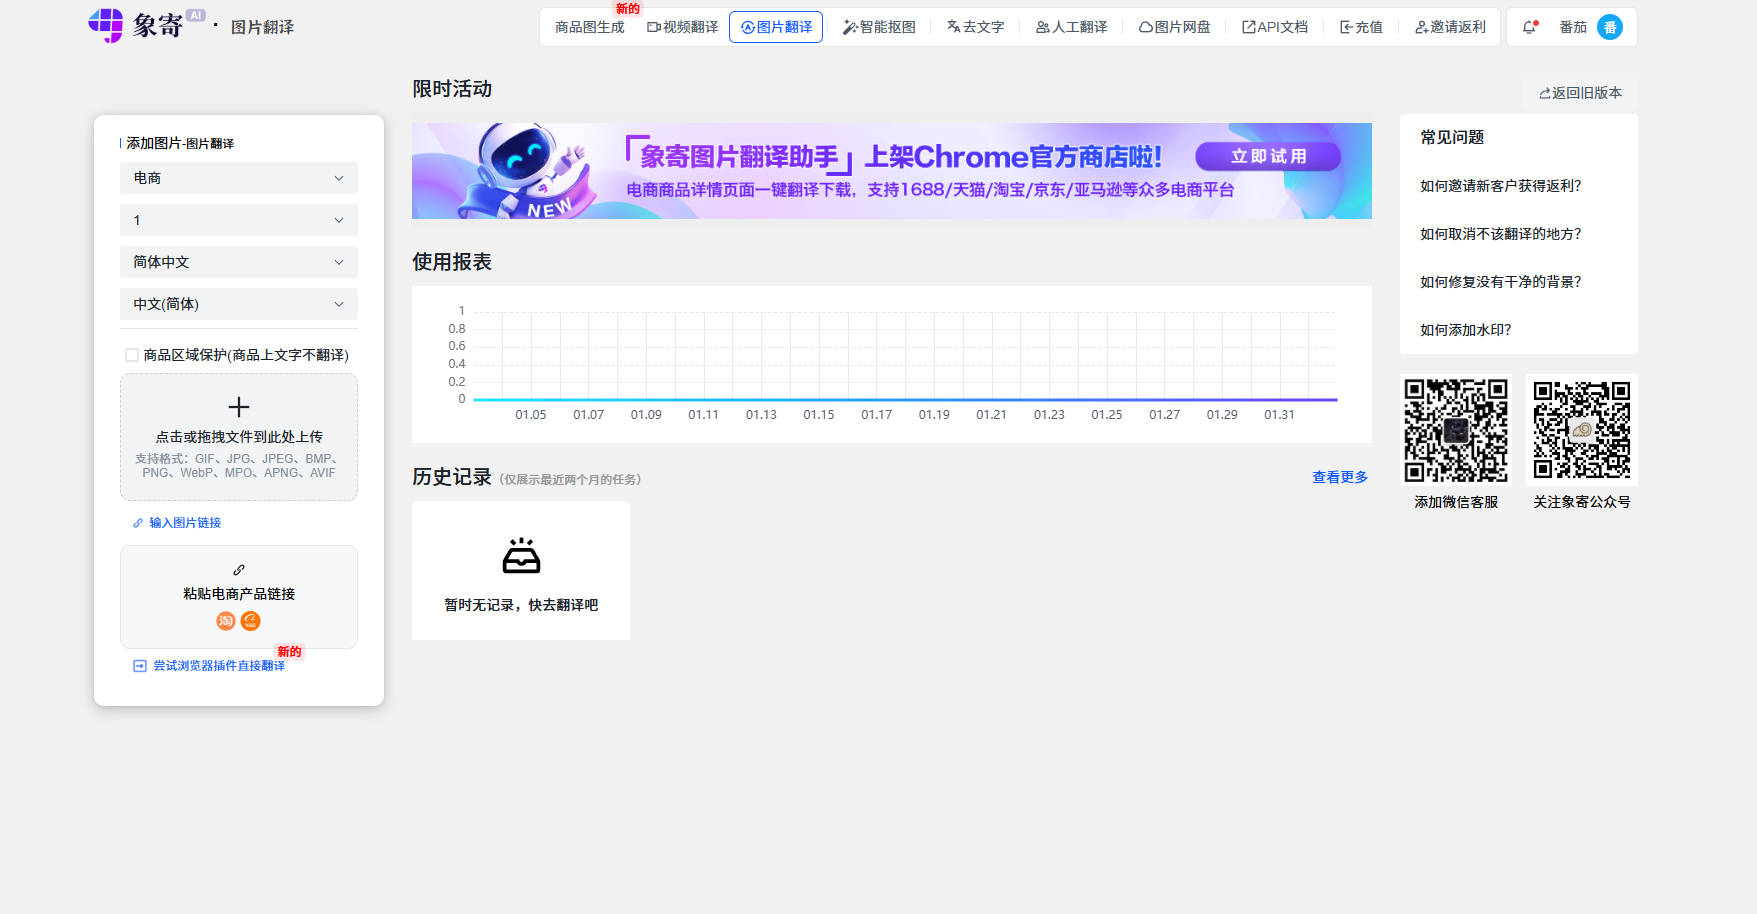This screenshot has height=914, width=1757.
Task: Click the 立即试用 button in the banner
Action: point(1267,156)
